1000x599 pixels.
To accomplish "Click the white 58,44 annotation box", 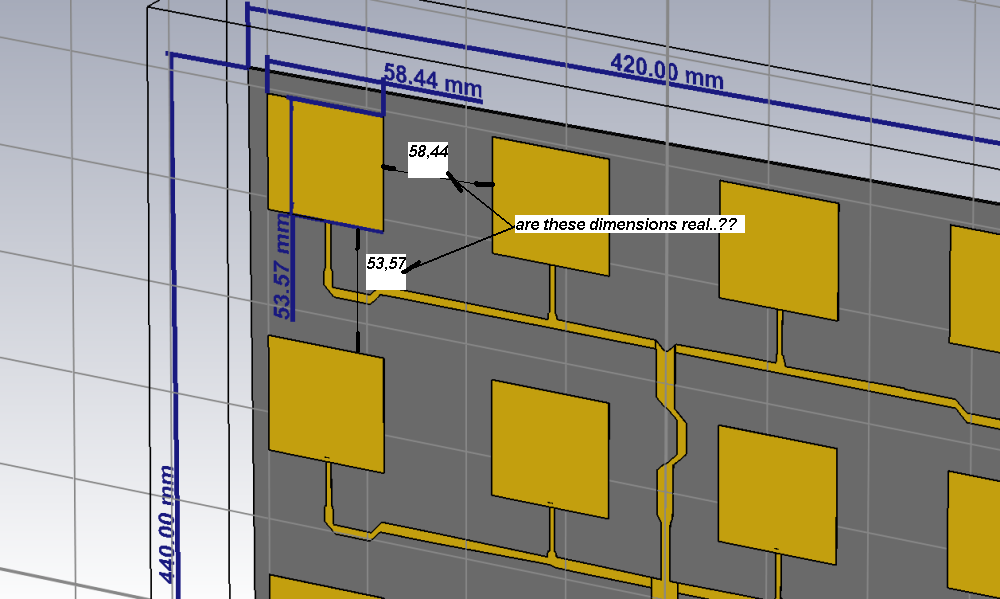I will [x=428, y=159].
